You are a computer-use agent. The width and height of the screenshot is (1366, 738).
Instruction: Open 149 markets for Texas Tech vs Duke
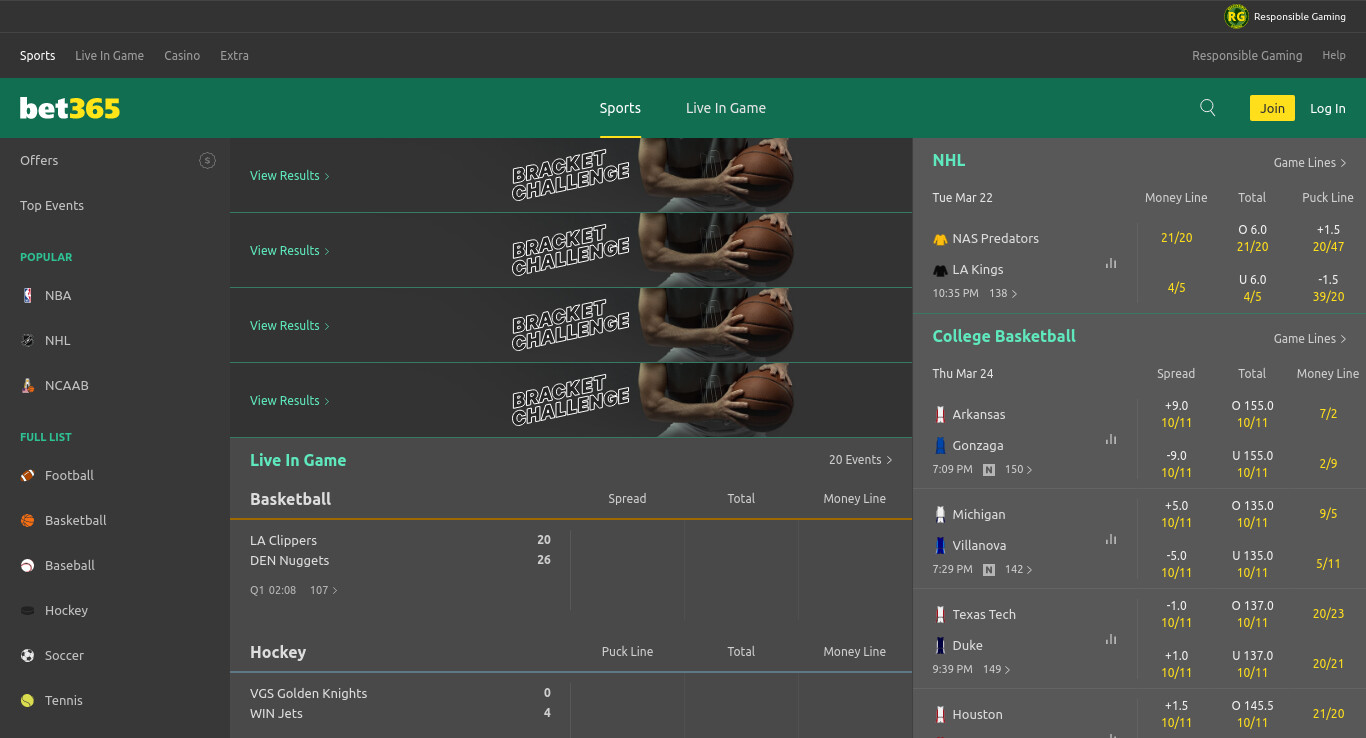tap(997, 669)
